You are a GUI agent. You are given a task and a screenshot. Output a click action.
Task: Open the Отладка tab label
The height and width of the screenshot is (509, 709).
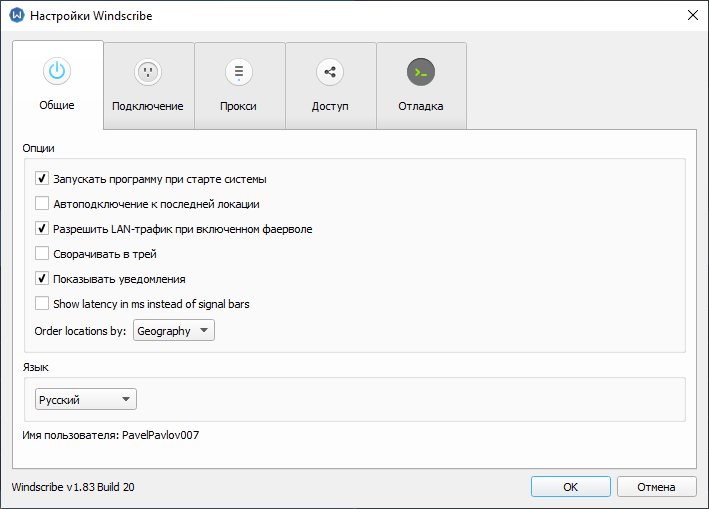pos(421,106)
